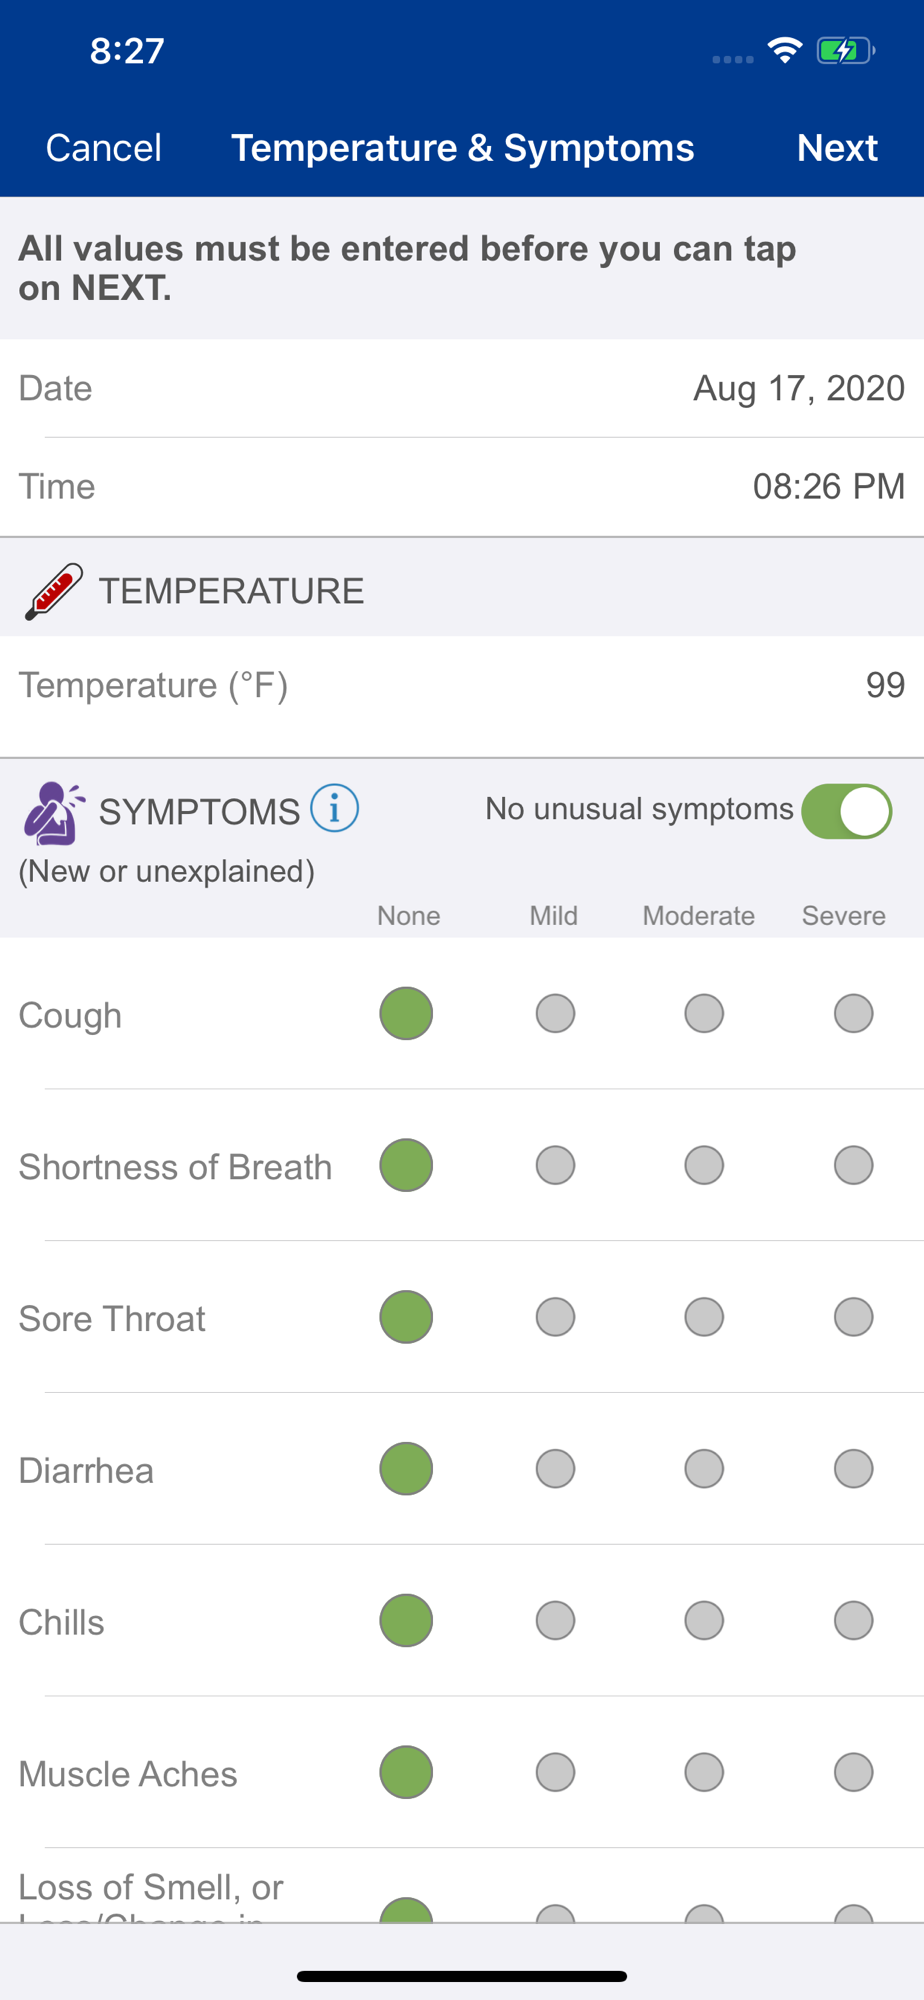Tap the battery charging icon
Image resolution: width=924 pixels, height=2000 pixels.
(x=845, y=50)
